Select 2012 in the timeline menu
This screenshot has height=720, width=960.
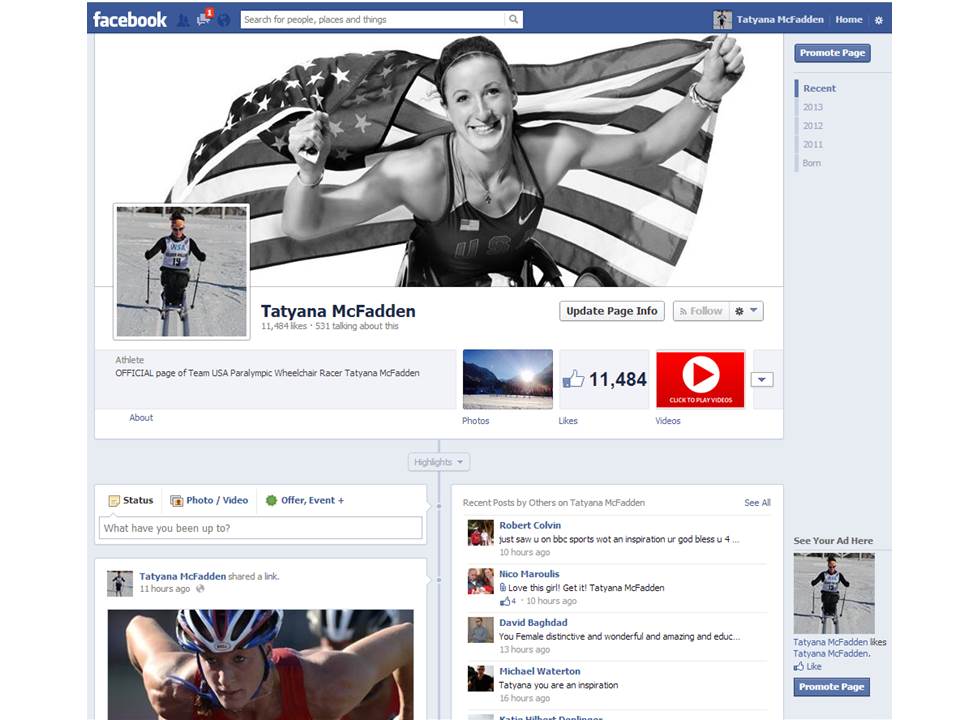[811, 125]
